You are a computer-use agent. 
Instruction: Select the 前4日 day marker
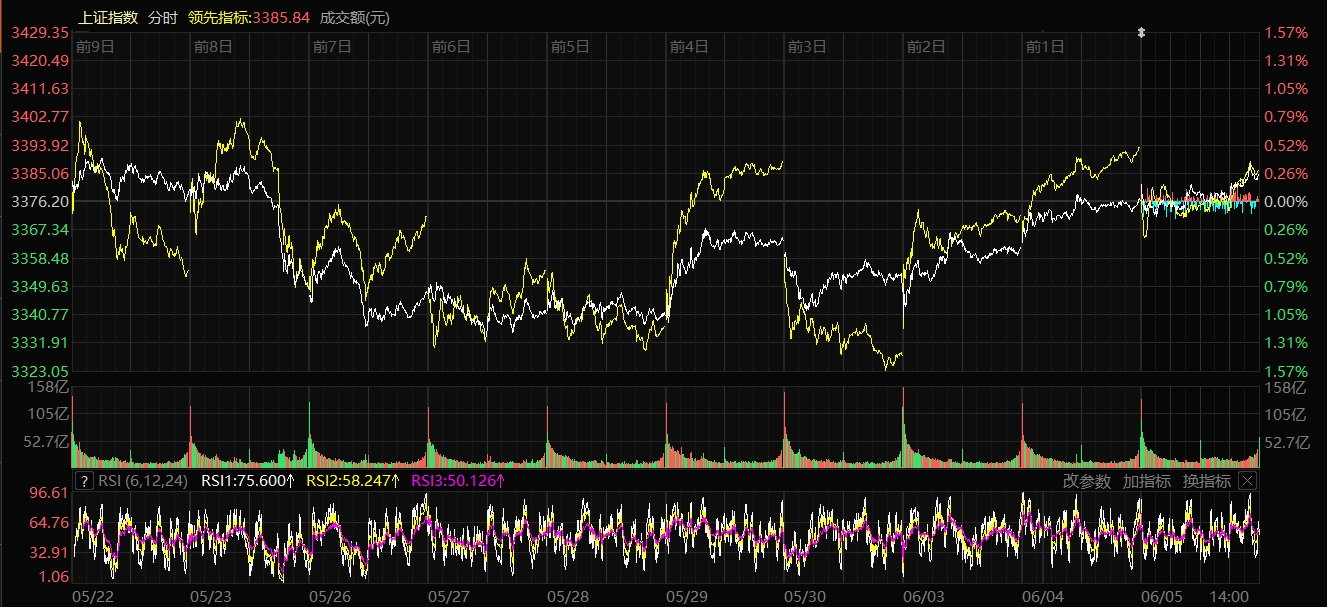click(689, 46)
